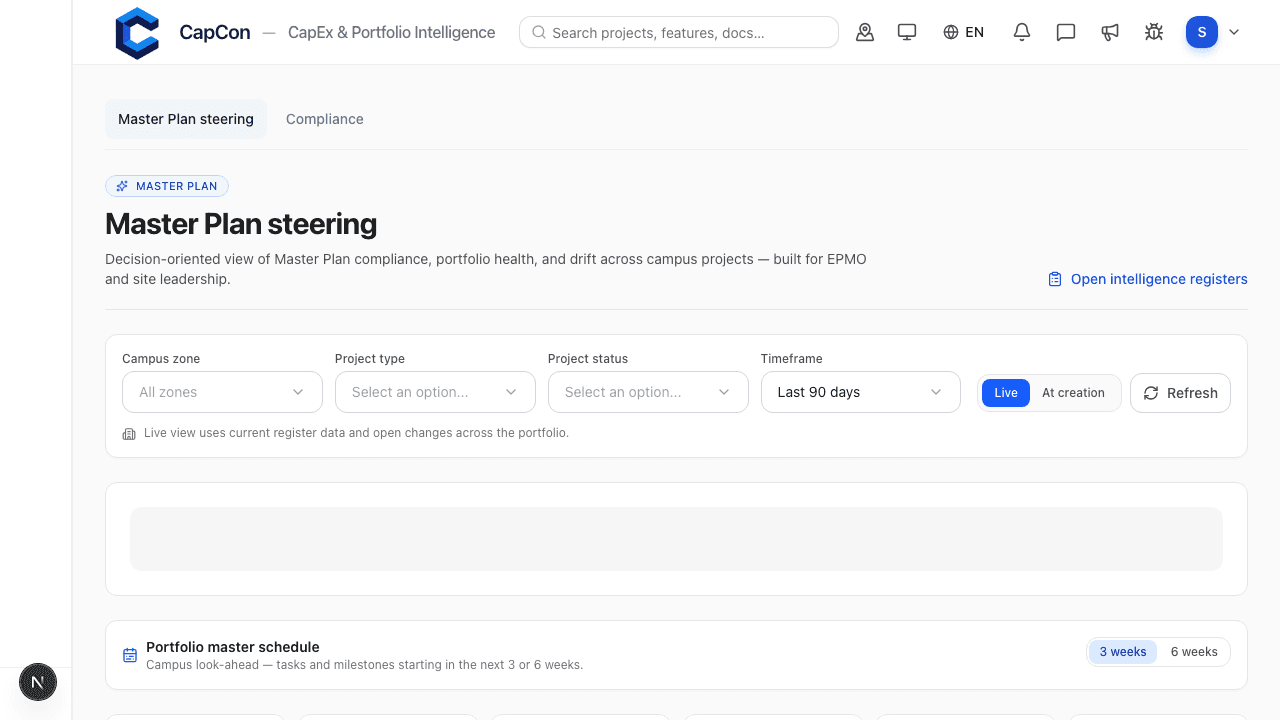Click the Campus look-ahead description text
Screen dimensions: 1280x720
[364, 664]
